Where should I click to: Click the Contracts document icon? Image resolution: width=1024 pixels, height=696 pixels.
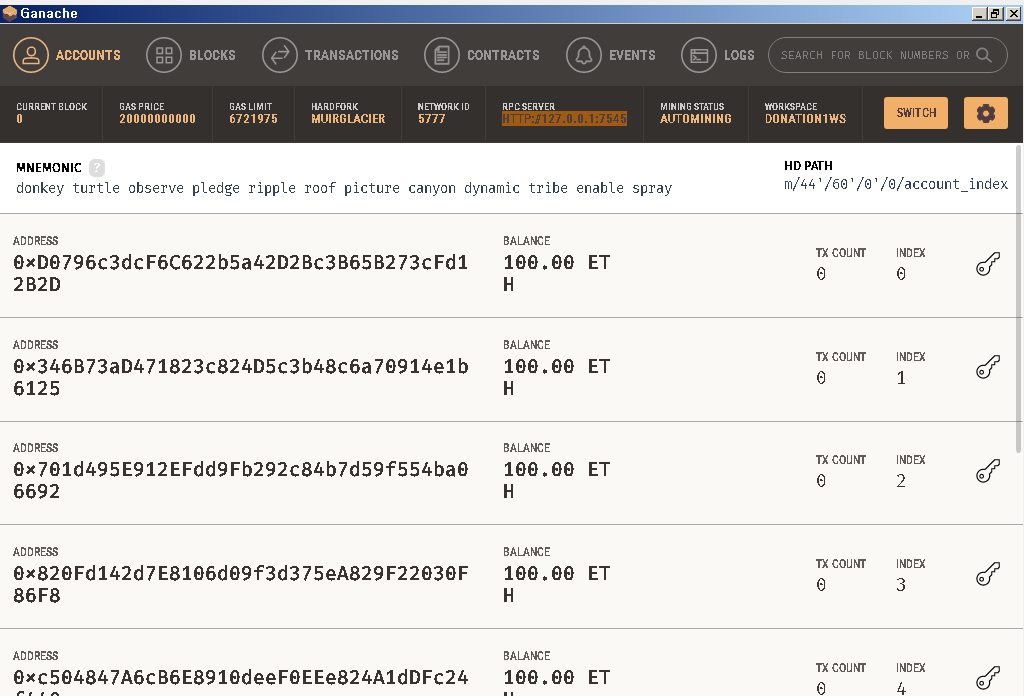coord(441,55)
